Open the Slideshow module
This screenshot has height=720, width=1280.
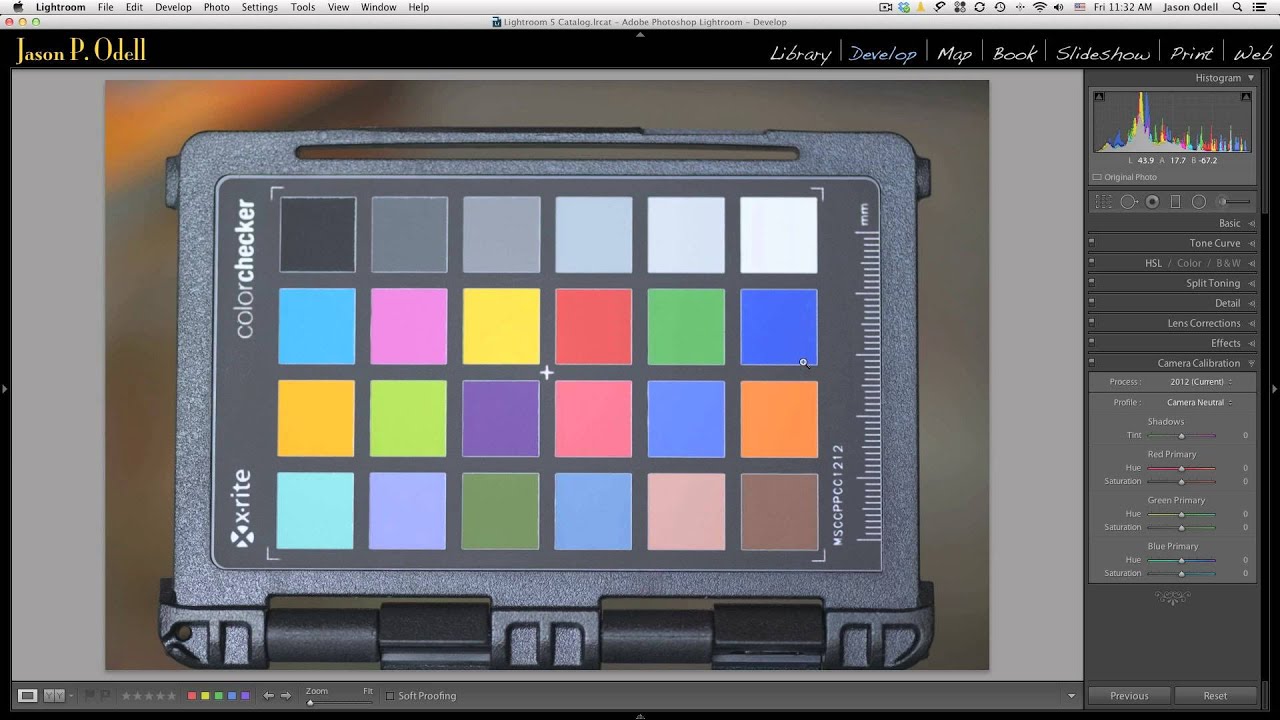tap(1103, 53)
